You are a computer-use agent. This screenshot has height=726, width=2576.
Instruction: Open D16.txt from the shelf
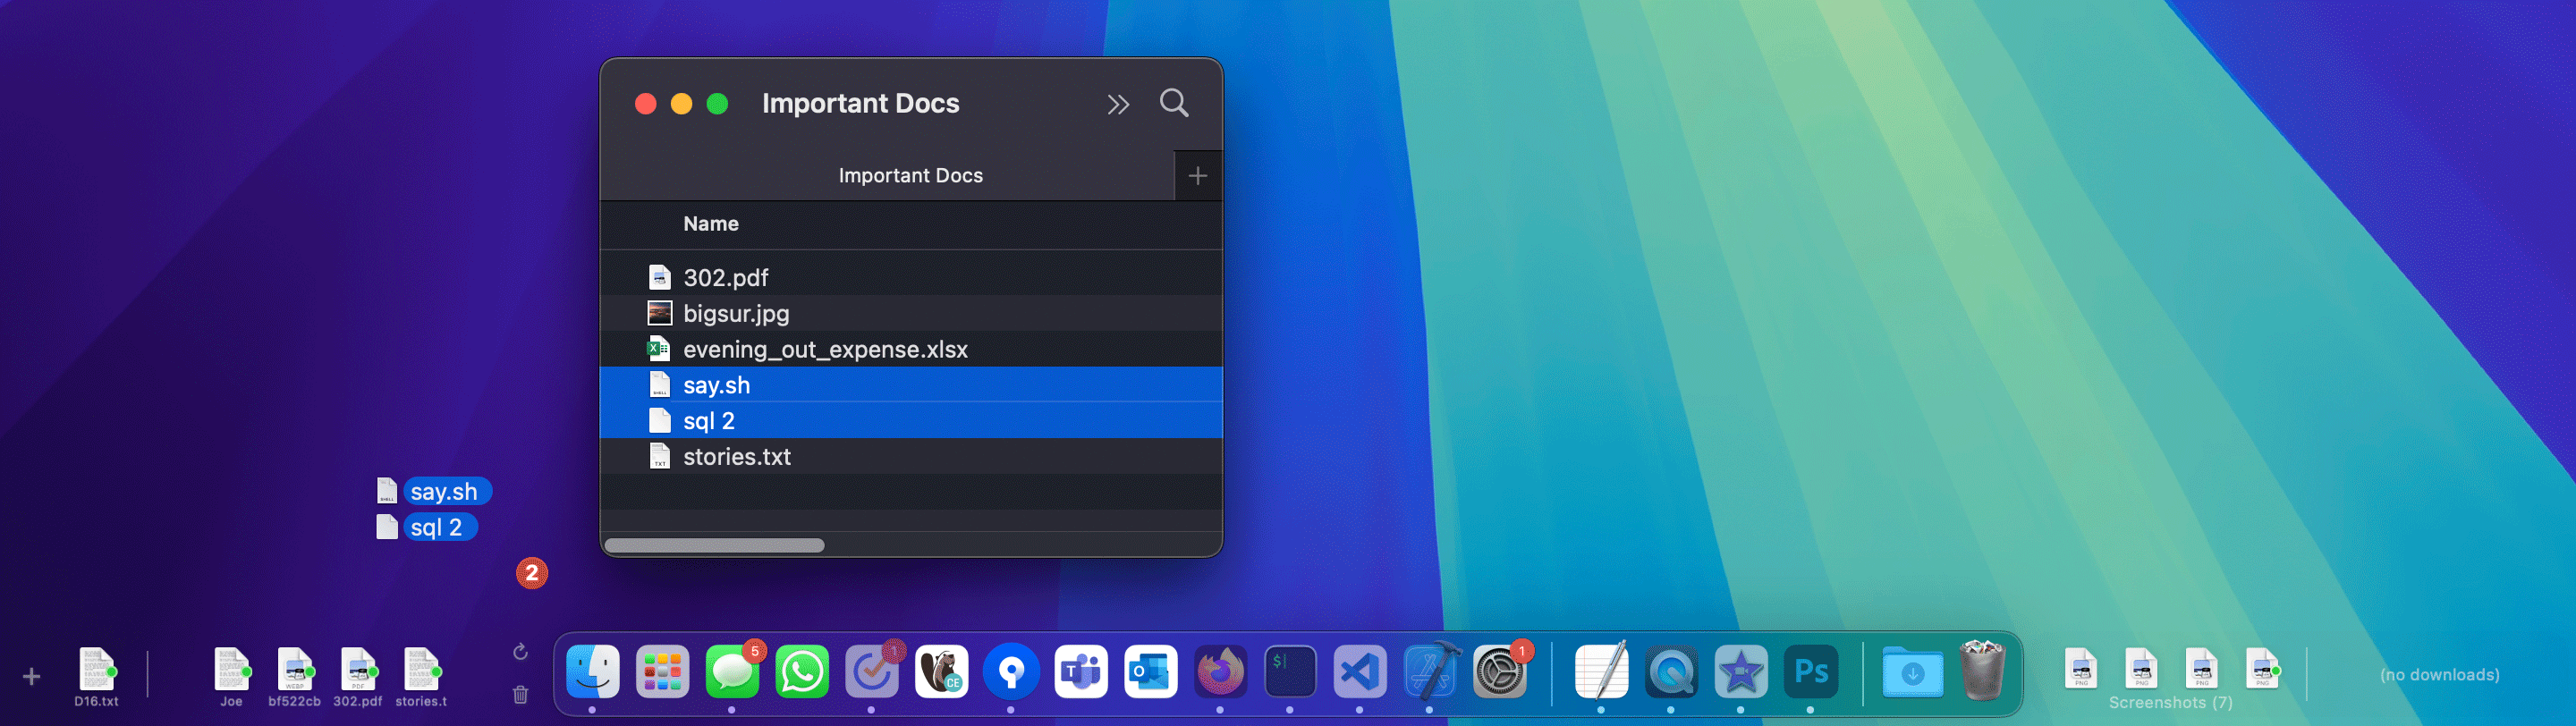click(x=96, y=677)
